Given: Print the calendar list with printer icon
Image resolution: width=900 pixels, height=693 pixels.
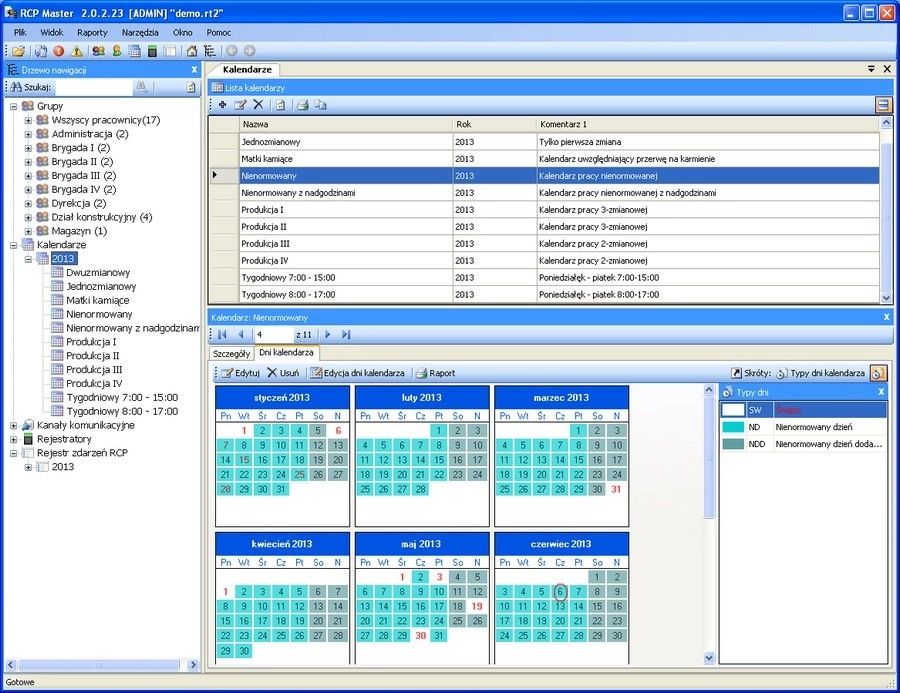Looking at the screenshot, I should (x=302, y=104).
